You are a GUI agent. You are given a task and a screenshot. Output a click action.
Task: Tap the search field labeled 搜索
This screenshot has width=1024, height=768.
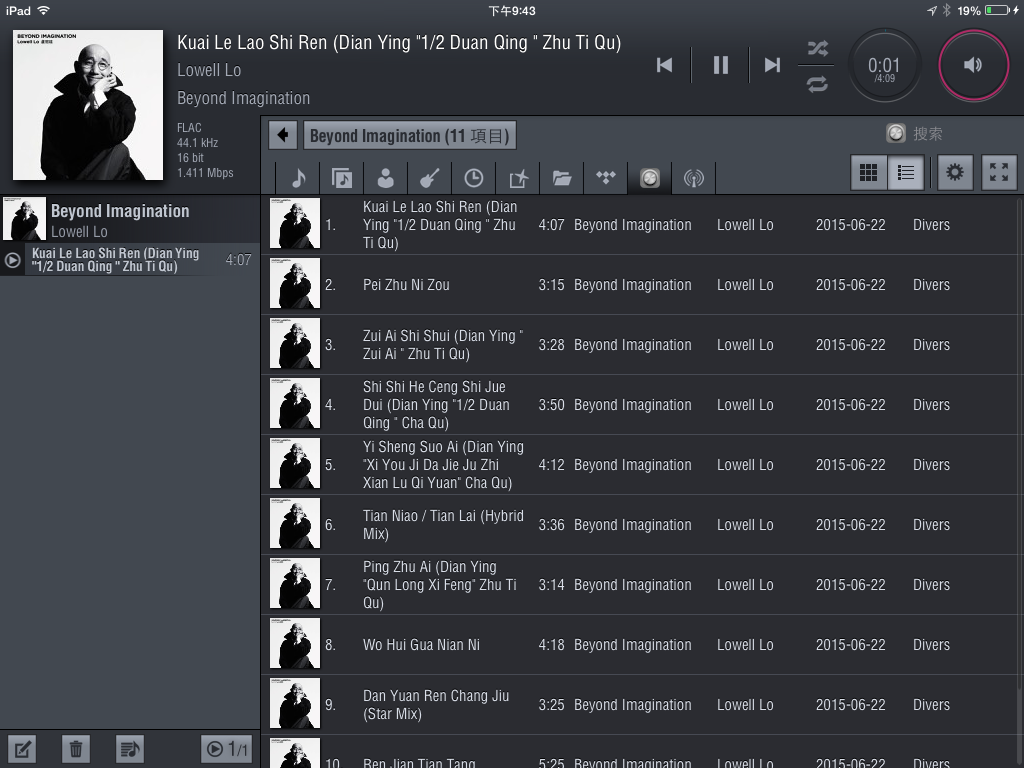926,134
